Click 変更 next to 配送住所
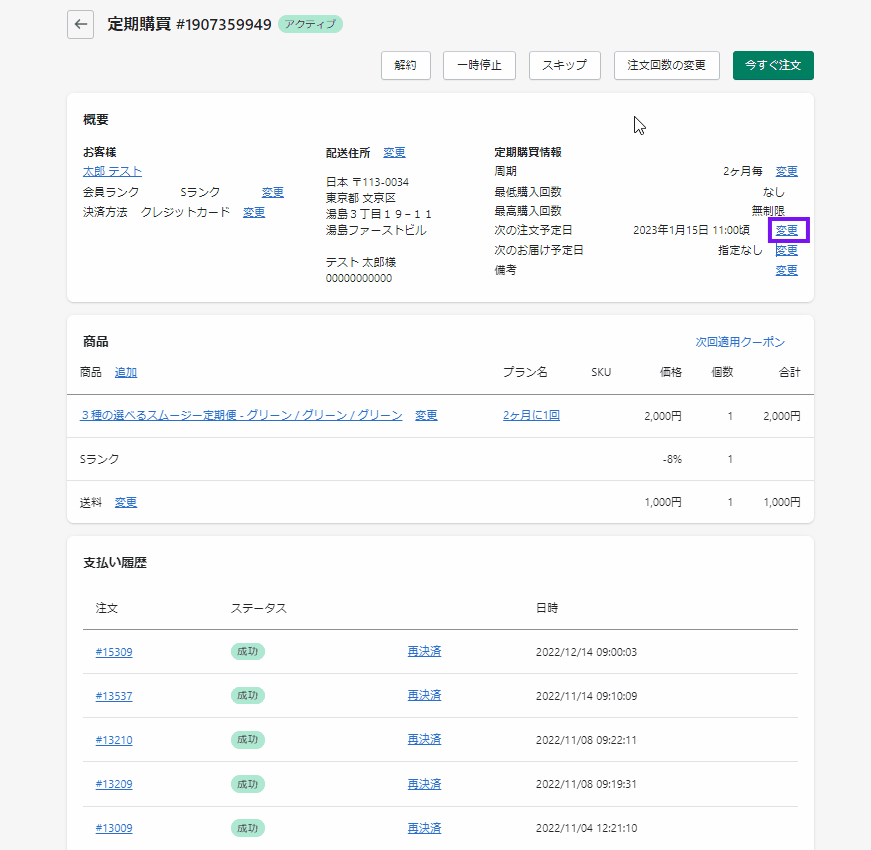 coord(394,153)
